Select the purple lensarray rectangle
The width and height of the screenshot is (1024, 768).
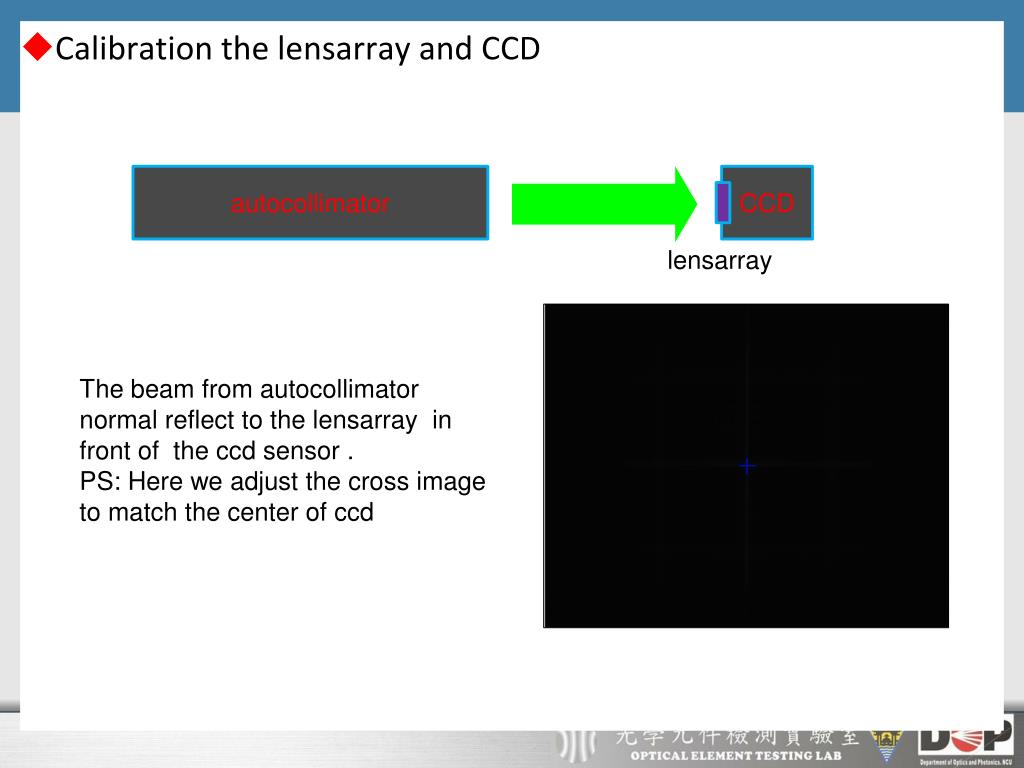pyautogui.click(x=723, y=203)
